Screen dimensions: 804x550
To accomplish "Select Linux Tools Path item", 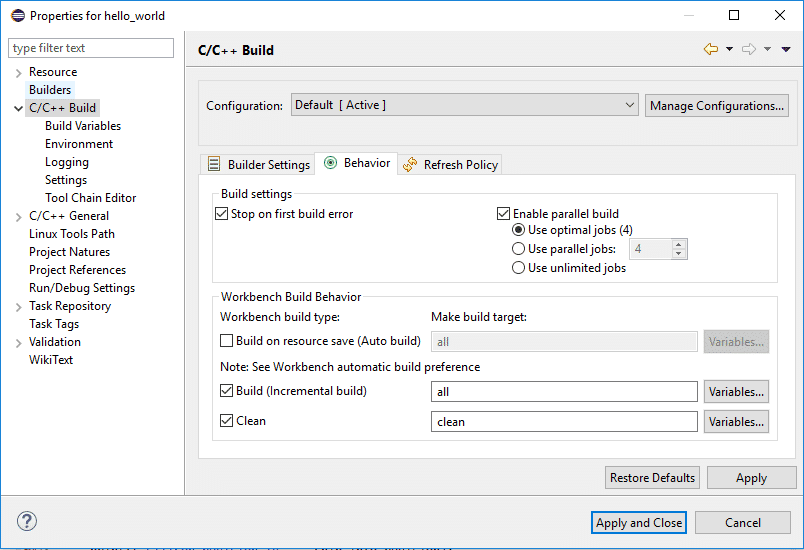I will (x=72, y=234).
